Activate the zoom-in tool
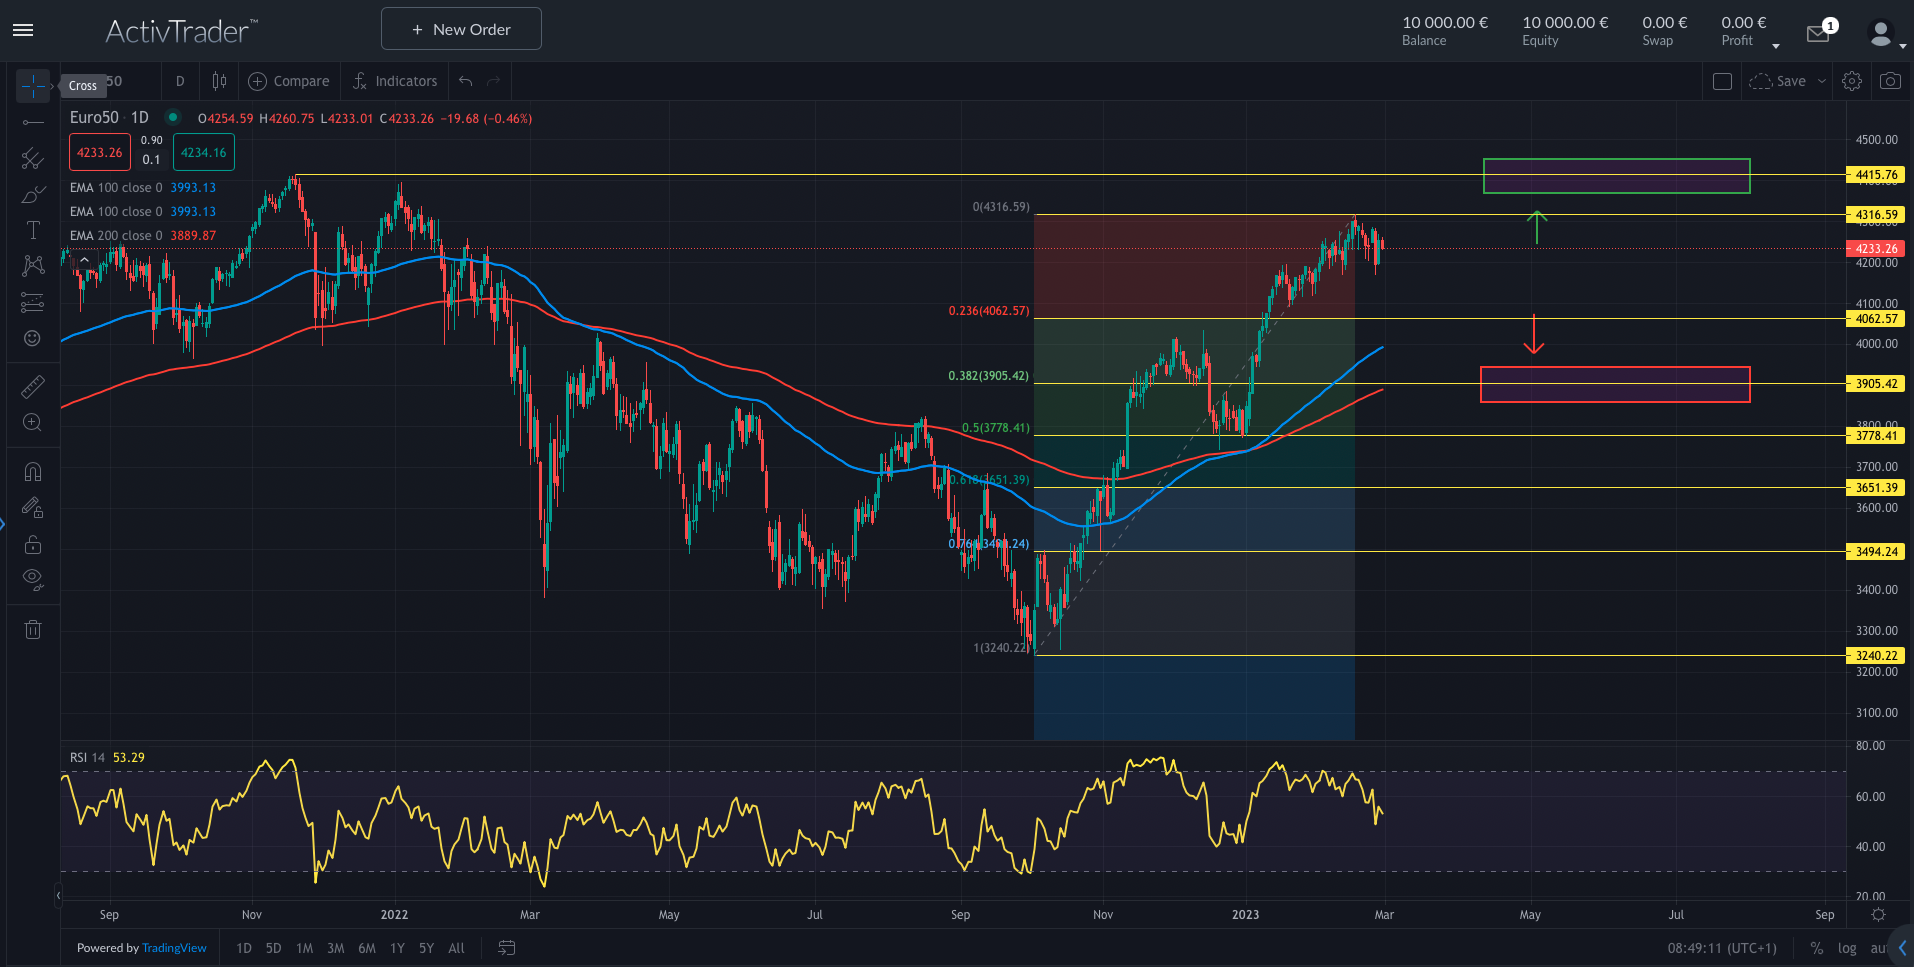Viewport: 1914px width, 967px height. point(33,422)
